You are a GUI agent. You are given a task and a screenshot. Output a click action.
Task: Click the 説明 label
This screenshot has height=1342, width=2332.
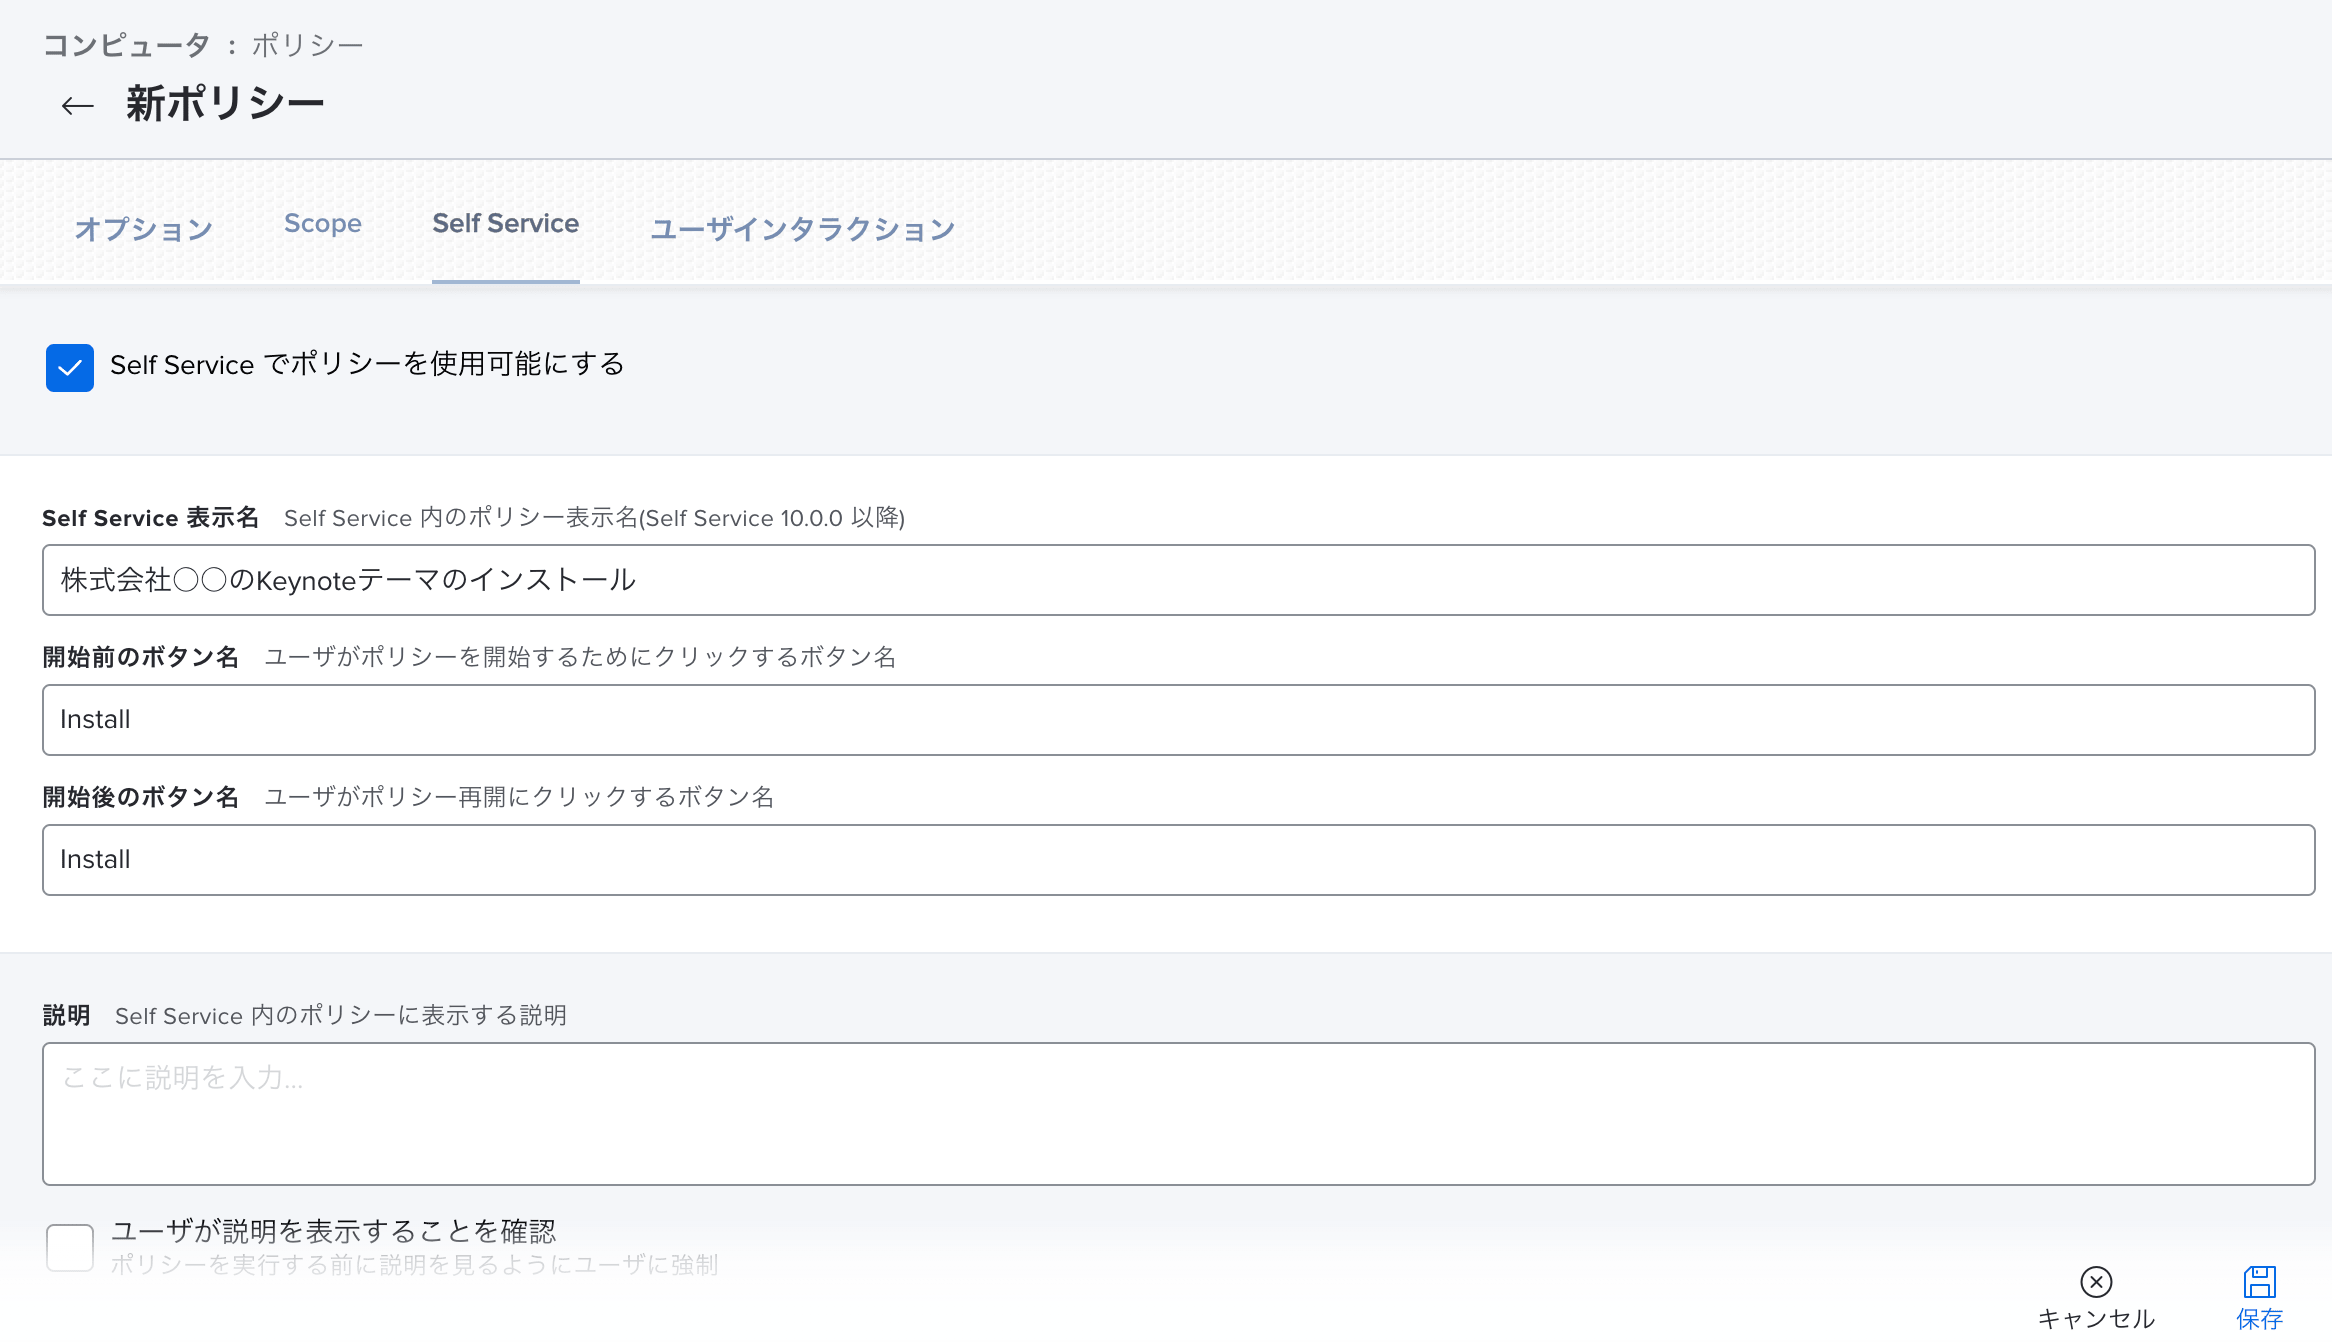pyautogui.click(x=67, y=1016)
